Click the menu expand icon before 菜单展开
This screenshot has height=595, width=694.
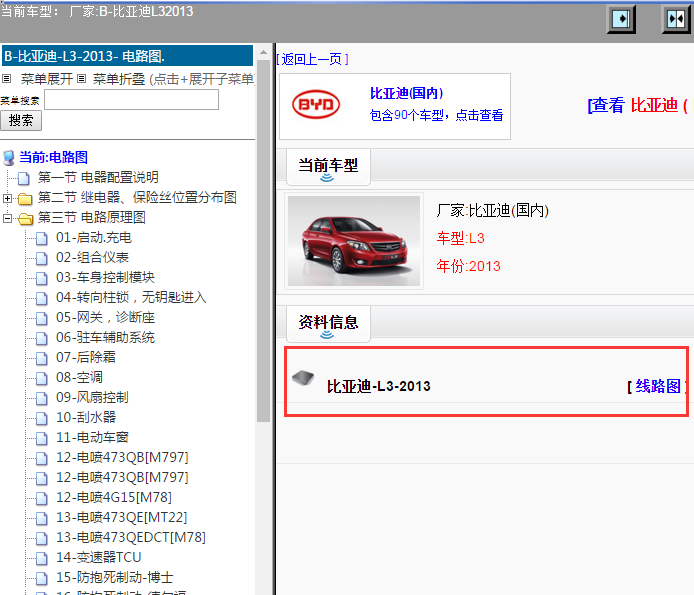click(6, 79)
